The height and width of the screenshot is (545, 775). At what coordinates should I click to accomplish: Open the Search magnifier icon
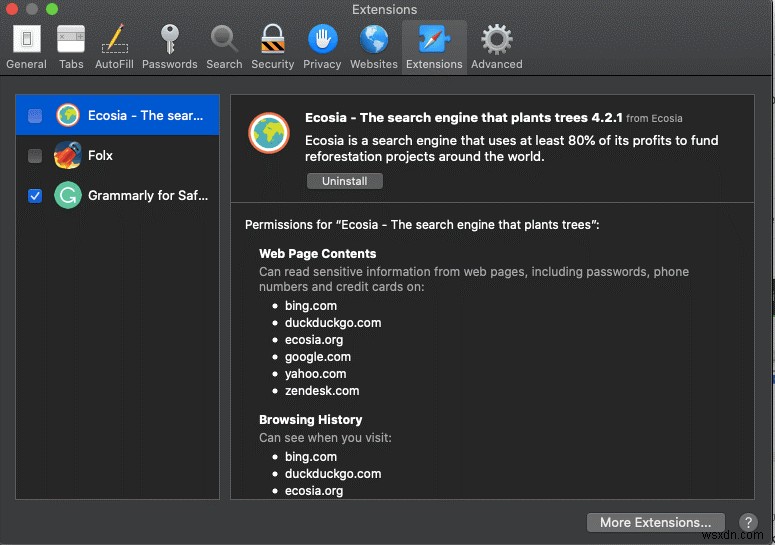coord(224,39)
